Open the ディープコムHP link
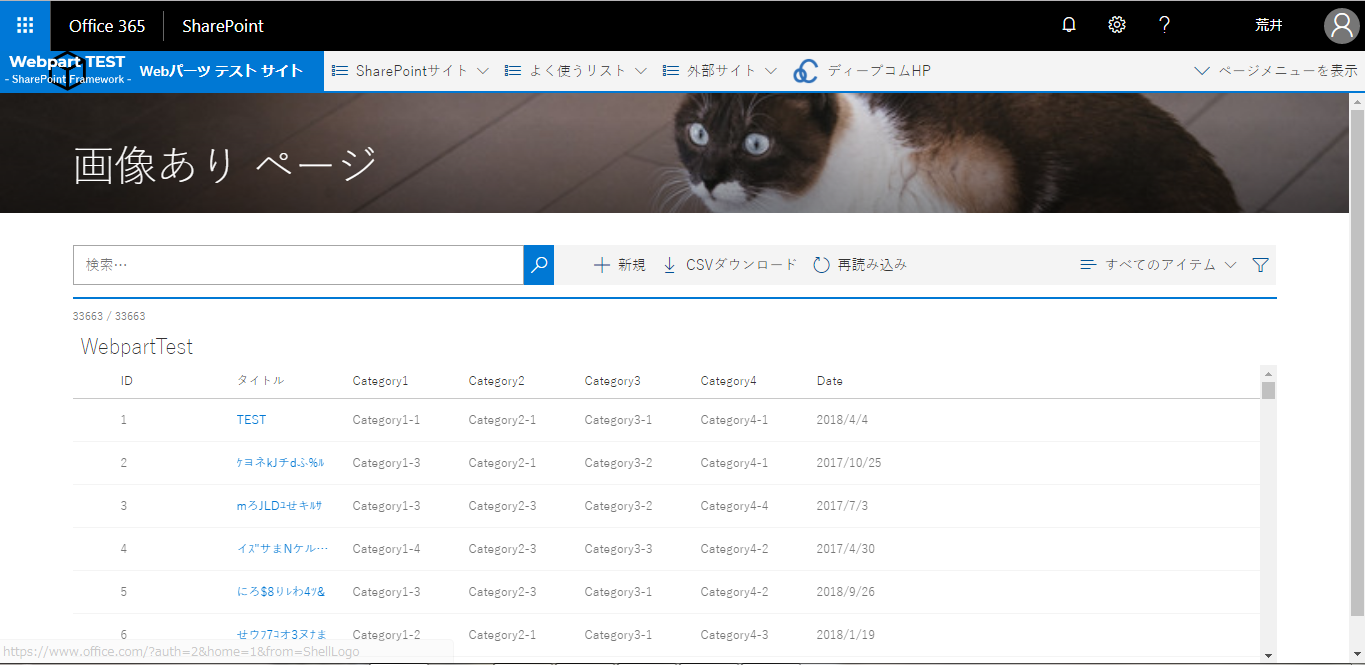1365x665 pixels. click(x=862, y=71)
